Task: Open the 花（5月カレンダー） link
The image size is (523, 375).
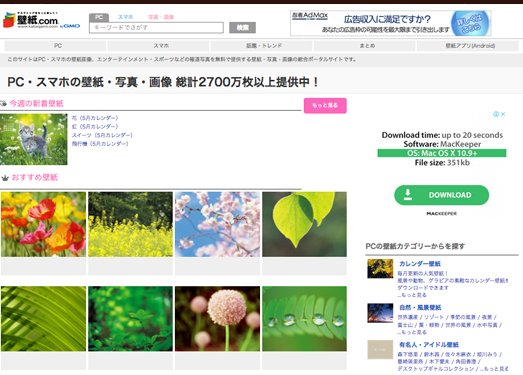Action: 95,118
